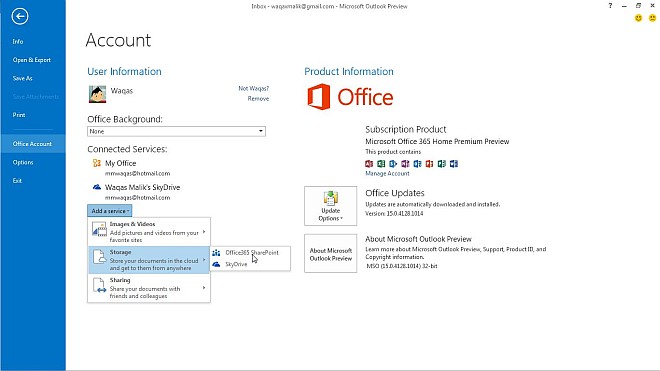Send a frown feedback face
The width and height of the screenshot is (660, 371).
[652, 18]
